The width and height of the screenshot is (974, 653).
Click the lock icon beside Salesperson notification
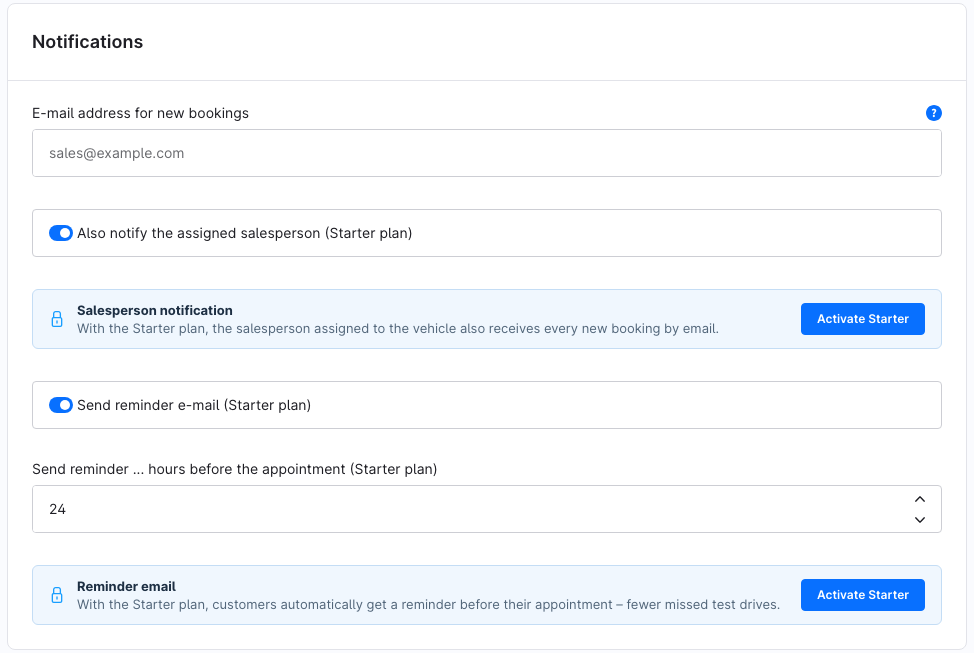[x=57, y=319]
